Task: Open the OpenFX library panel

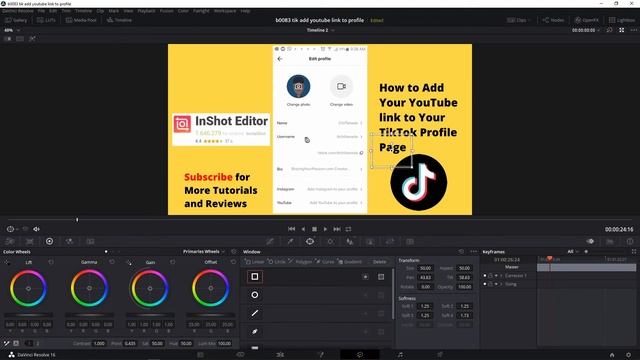Action: pyautogui.click(x=587, y=20)
